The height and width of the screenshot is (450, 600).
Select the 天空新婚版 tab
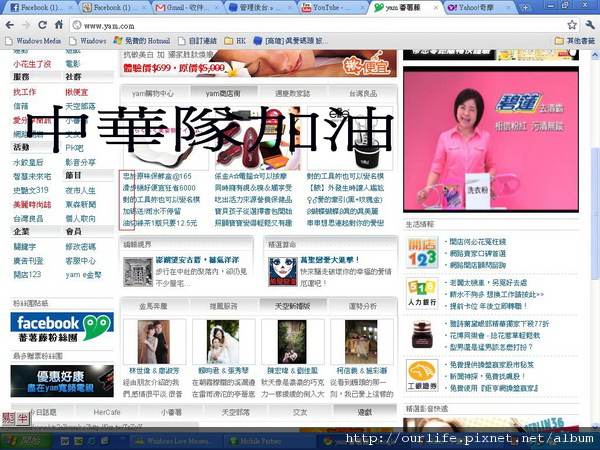pyautogui.click(x=293, y=306)
